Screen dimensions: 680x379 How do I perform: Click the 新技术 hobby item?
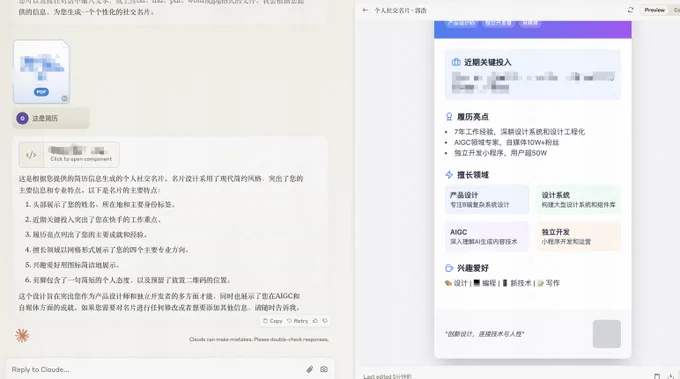(517, 283)
